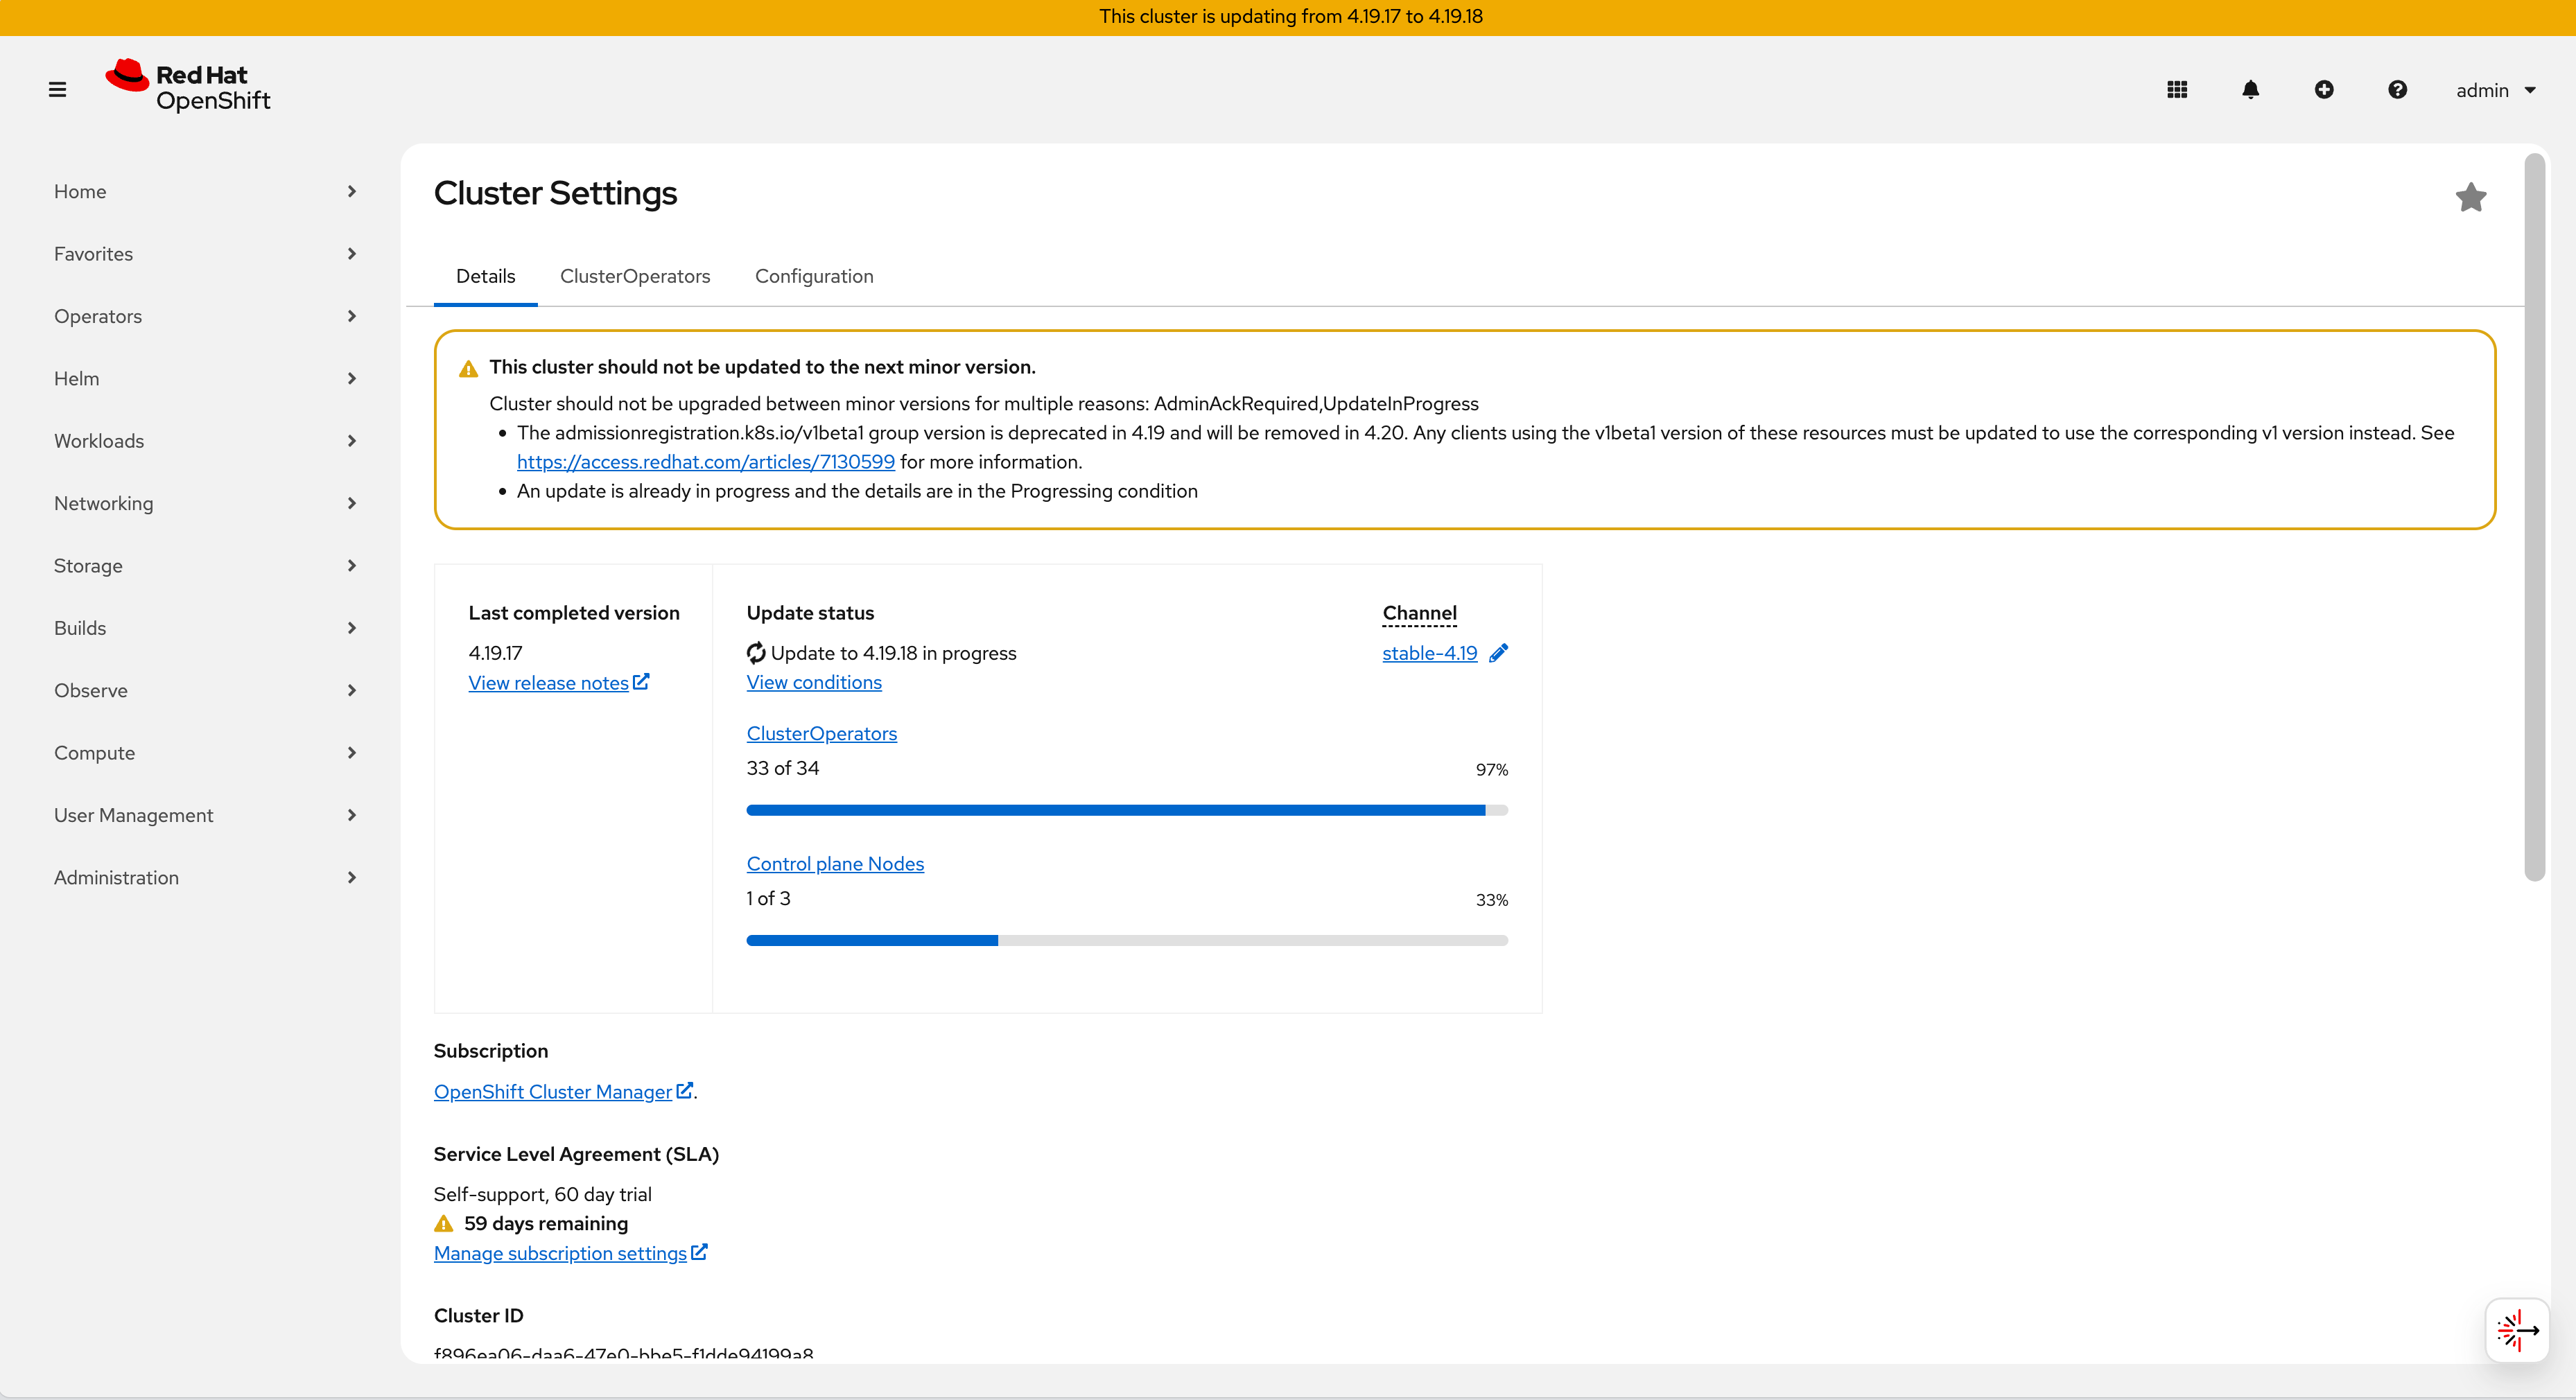The height and width of the screenshot is (1400, 2576).
Task: Add Cluster Settings to favorites star
Action: (2470, 197)
